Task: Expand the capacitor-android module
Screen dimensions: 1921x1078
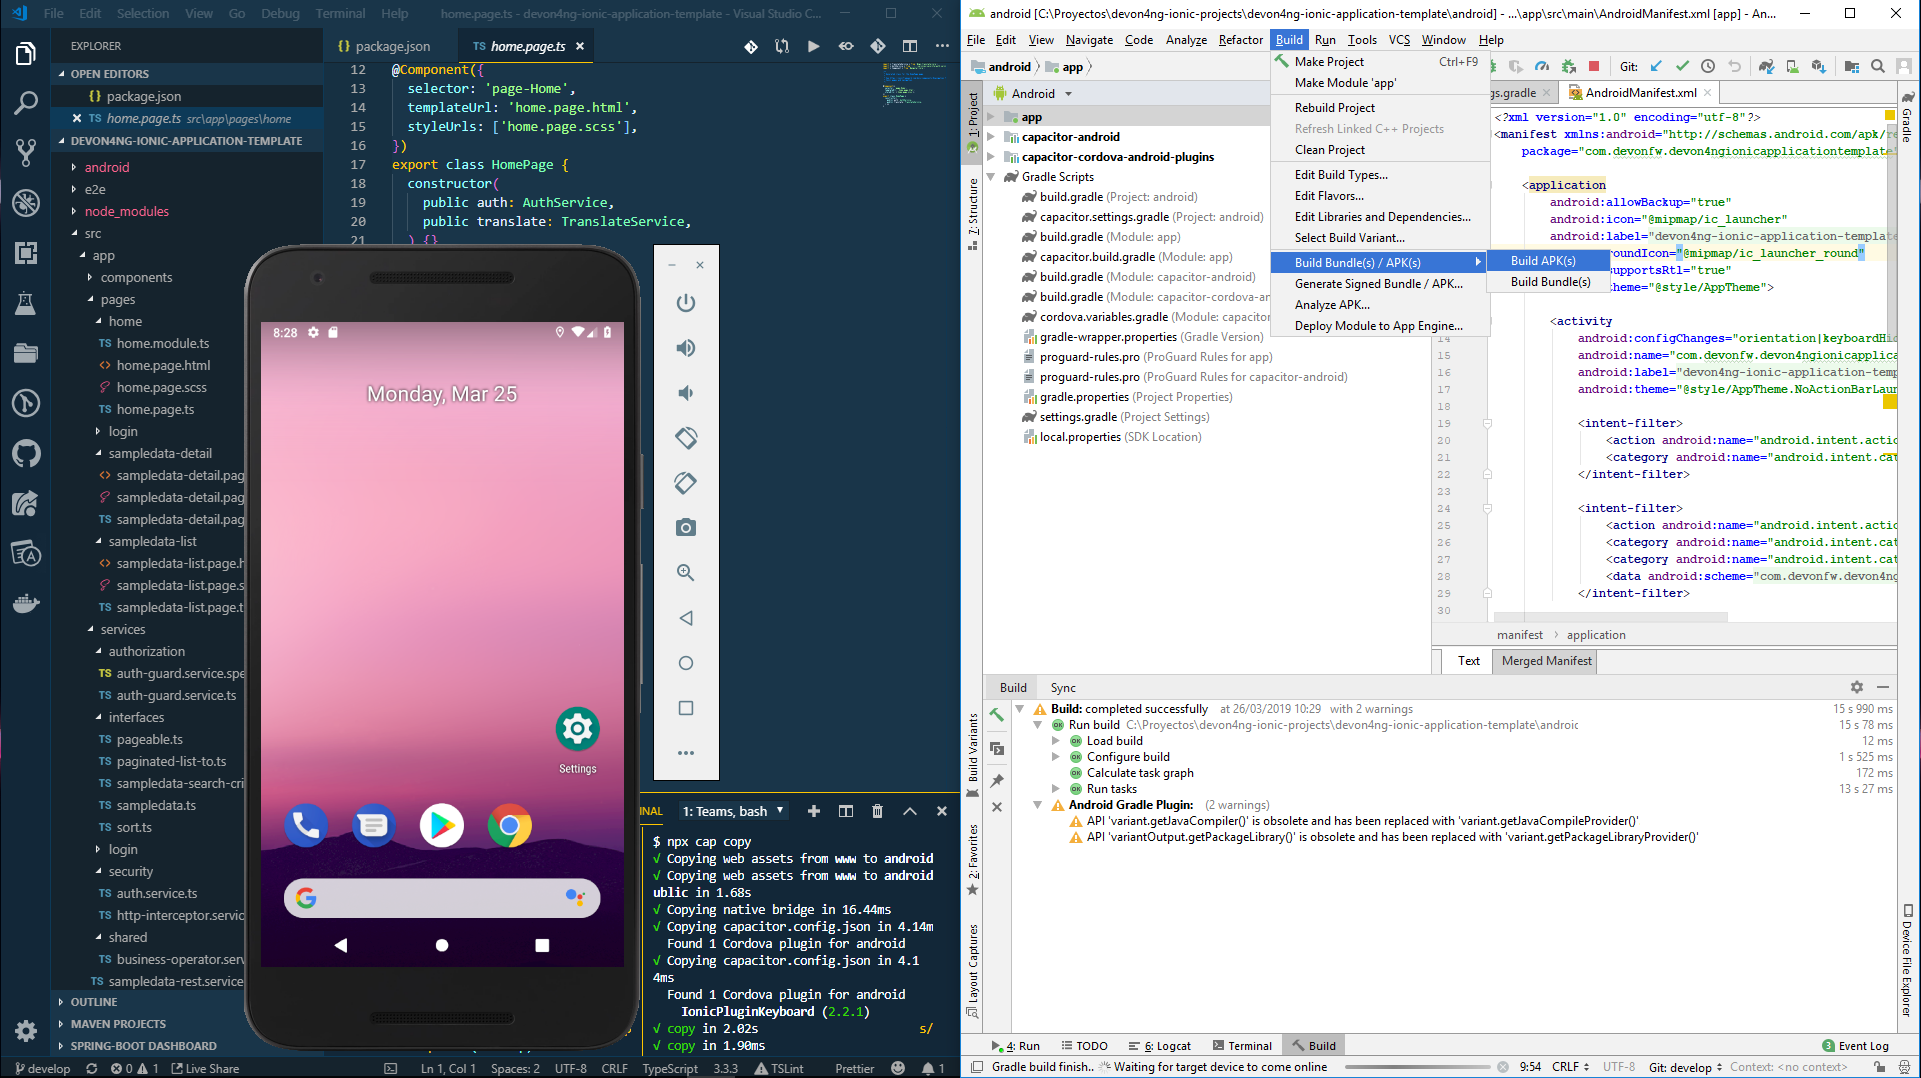Action: click(x=991, y=137)
